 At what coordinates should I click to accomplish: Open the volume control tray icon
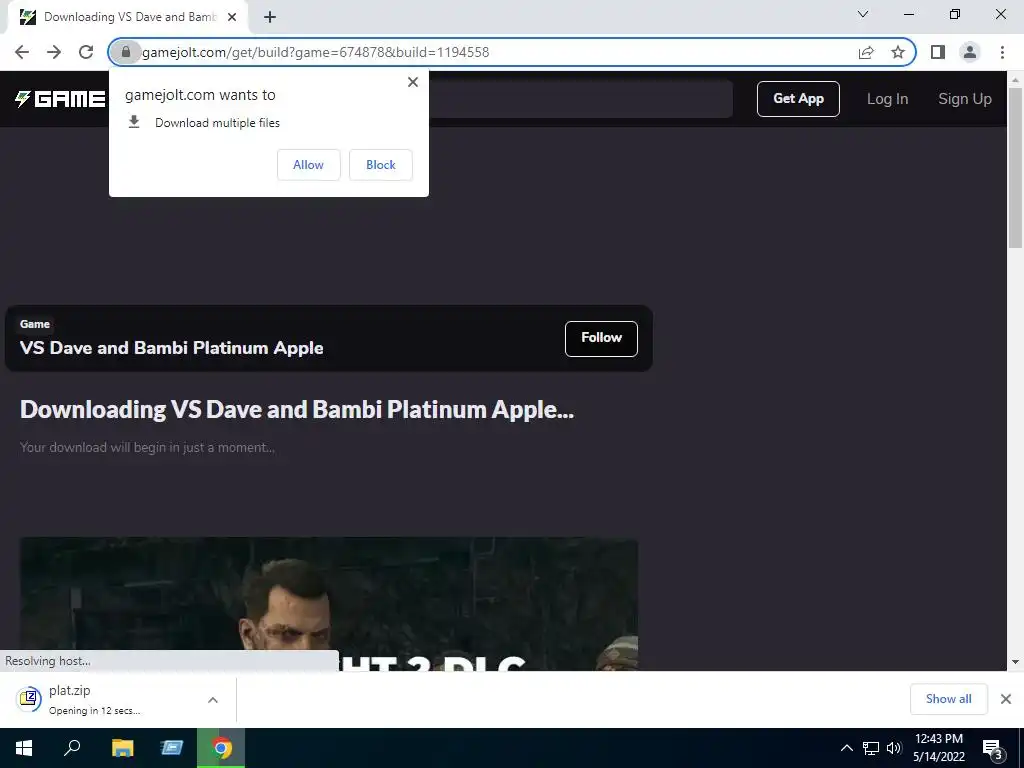click(894, 748)
